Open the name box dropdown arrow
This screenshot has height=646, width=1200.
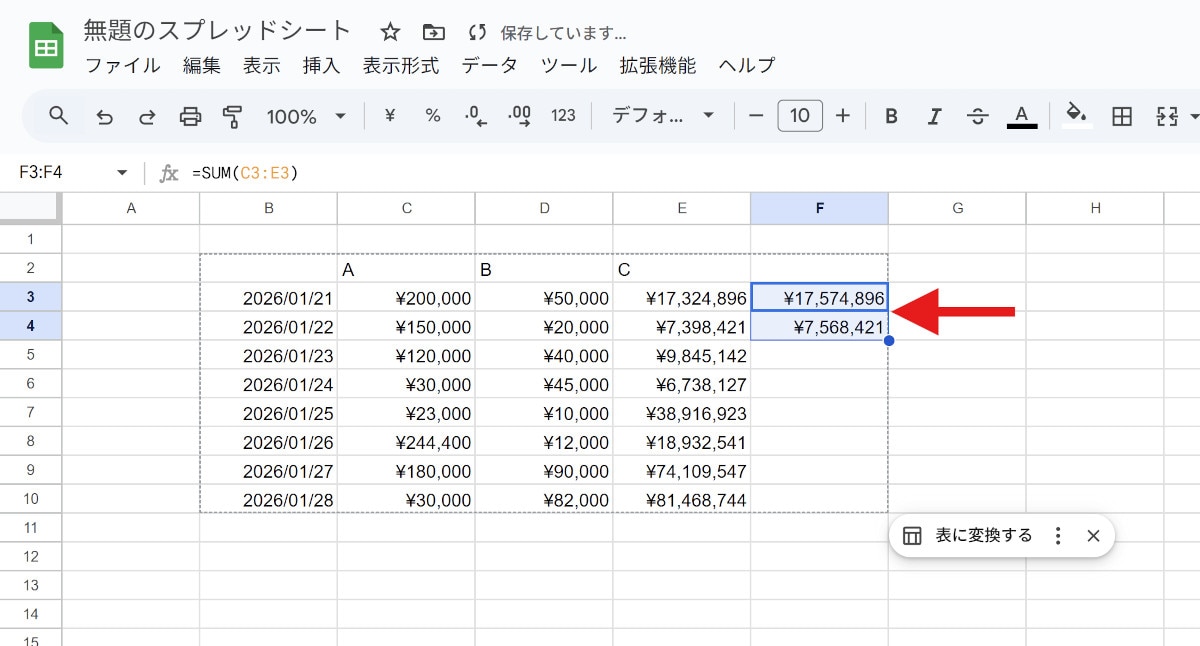tap(122, 173)
